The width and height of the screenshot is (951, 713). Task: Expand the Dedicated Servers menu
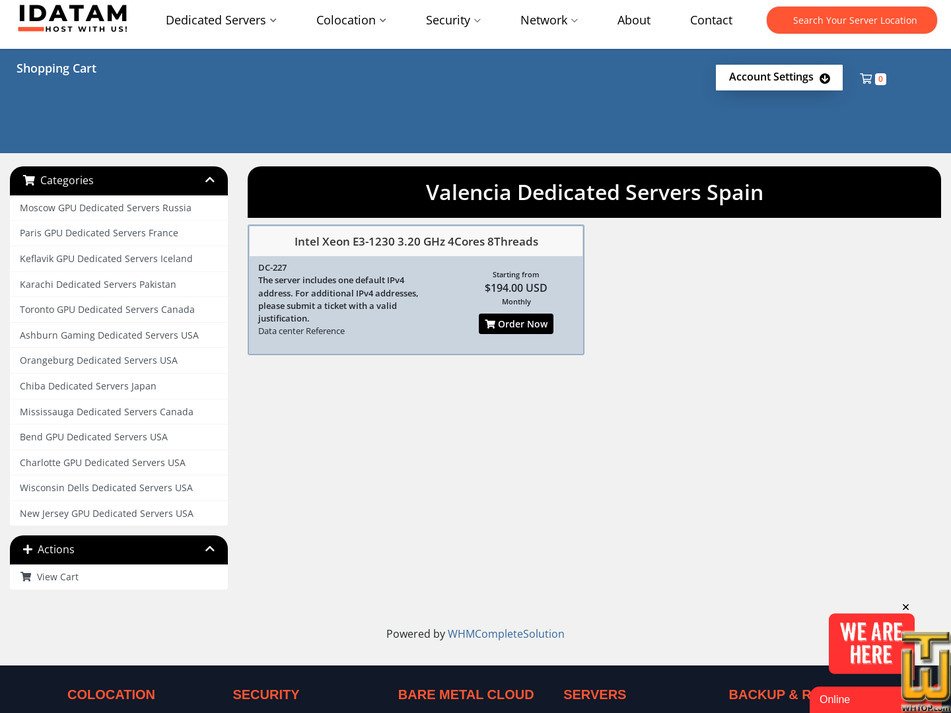tap(221, 20)
